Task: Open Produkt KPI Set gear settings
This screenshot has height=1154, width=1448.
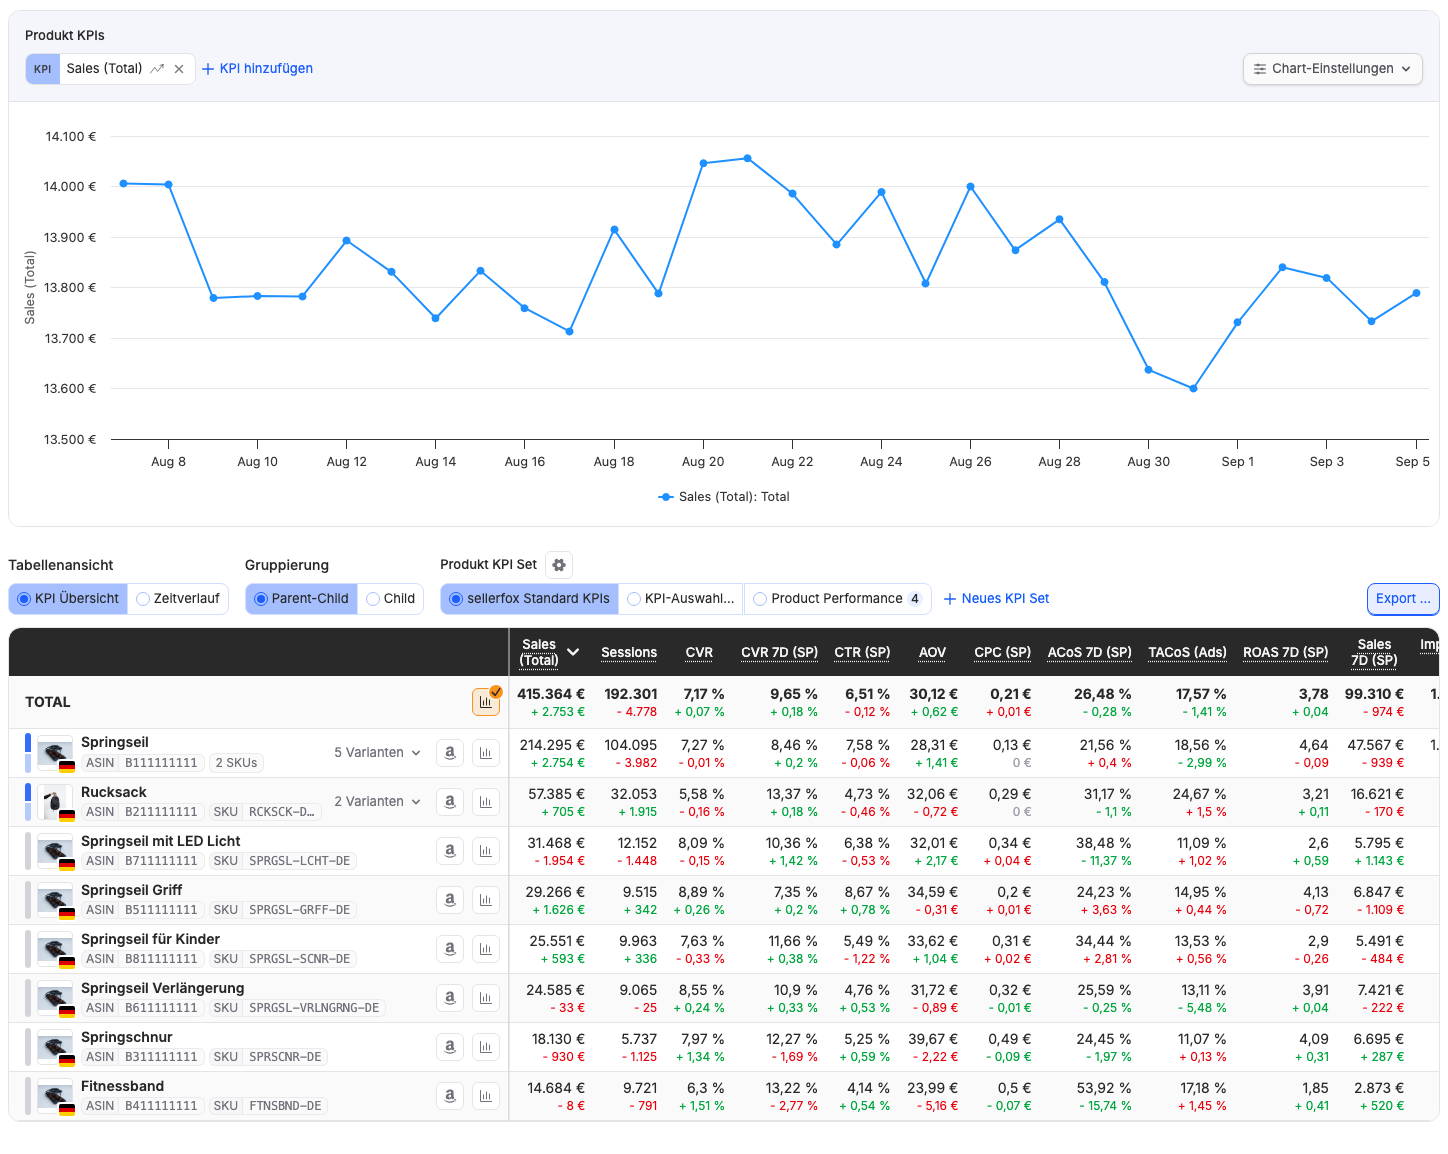Action: point(559,565)
